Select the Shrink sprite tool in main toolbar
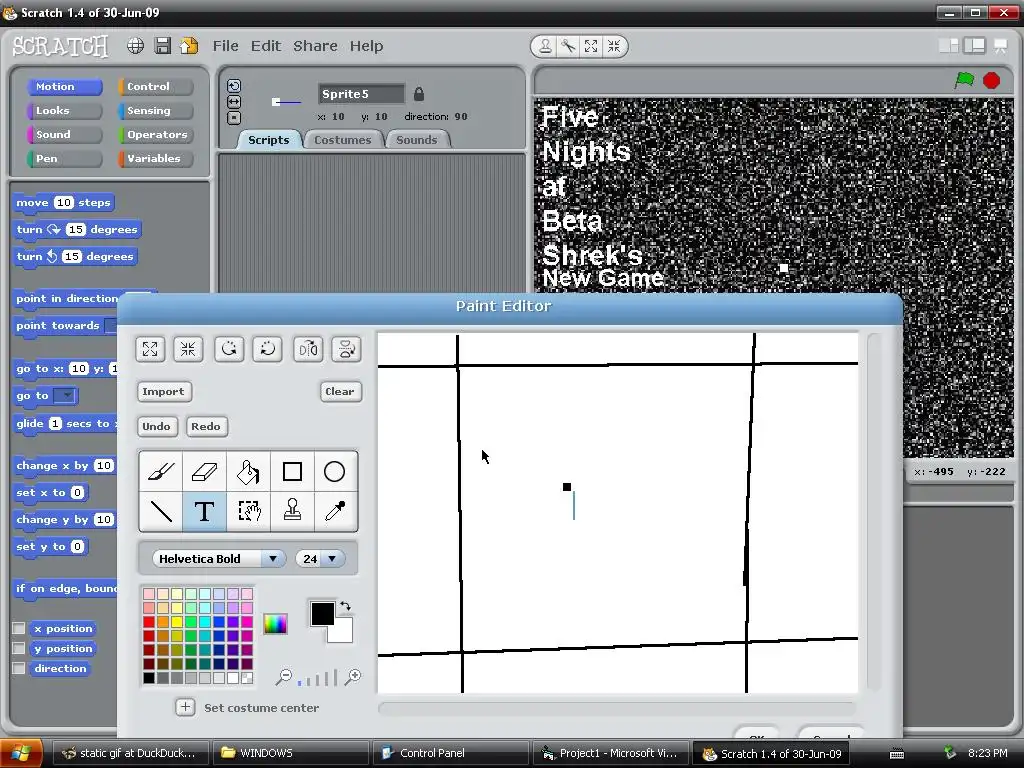Image resolution: width=1024 pixels, height=768 pixels. [614, 46]
